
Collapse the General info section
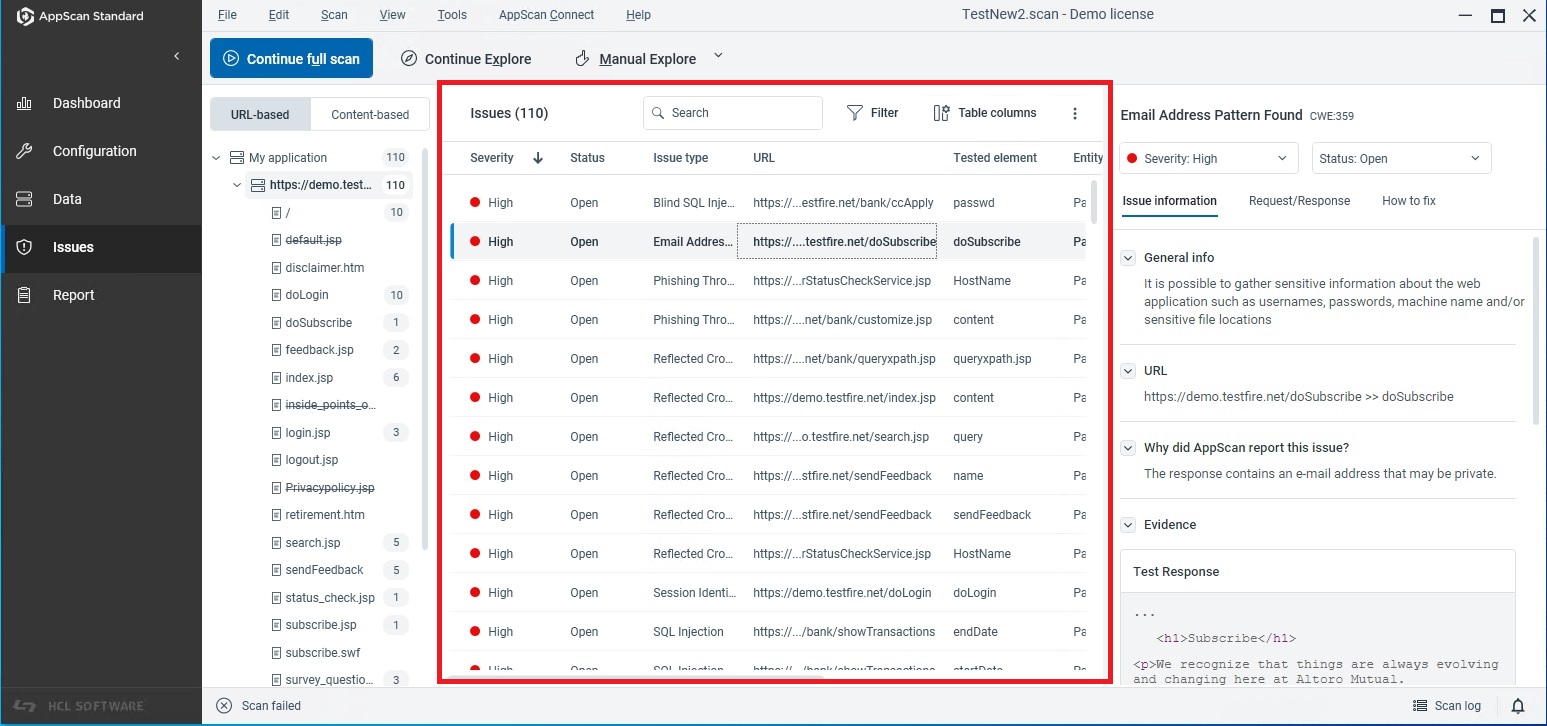pyautogui.click(x=1128, y=258)
